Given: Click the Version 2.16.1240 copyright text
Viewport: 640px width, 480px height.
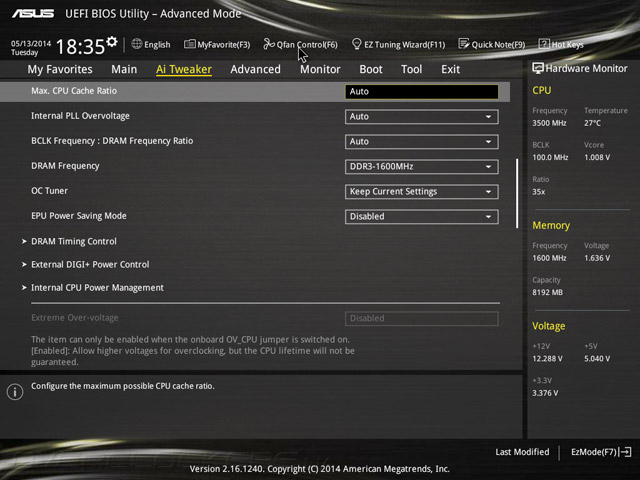Looking at the screenshot, I should (320, 469).
